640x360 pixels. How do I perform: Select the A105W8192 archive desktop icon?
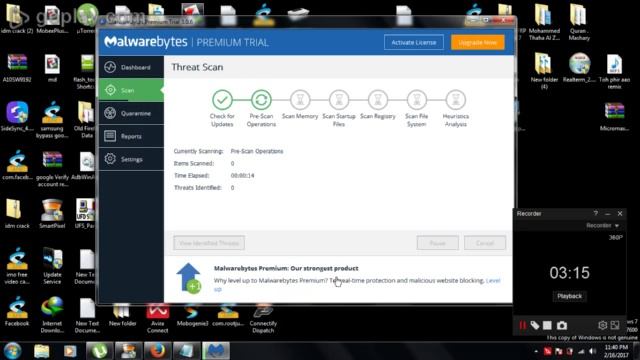click(x=17, y=68)
